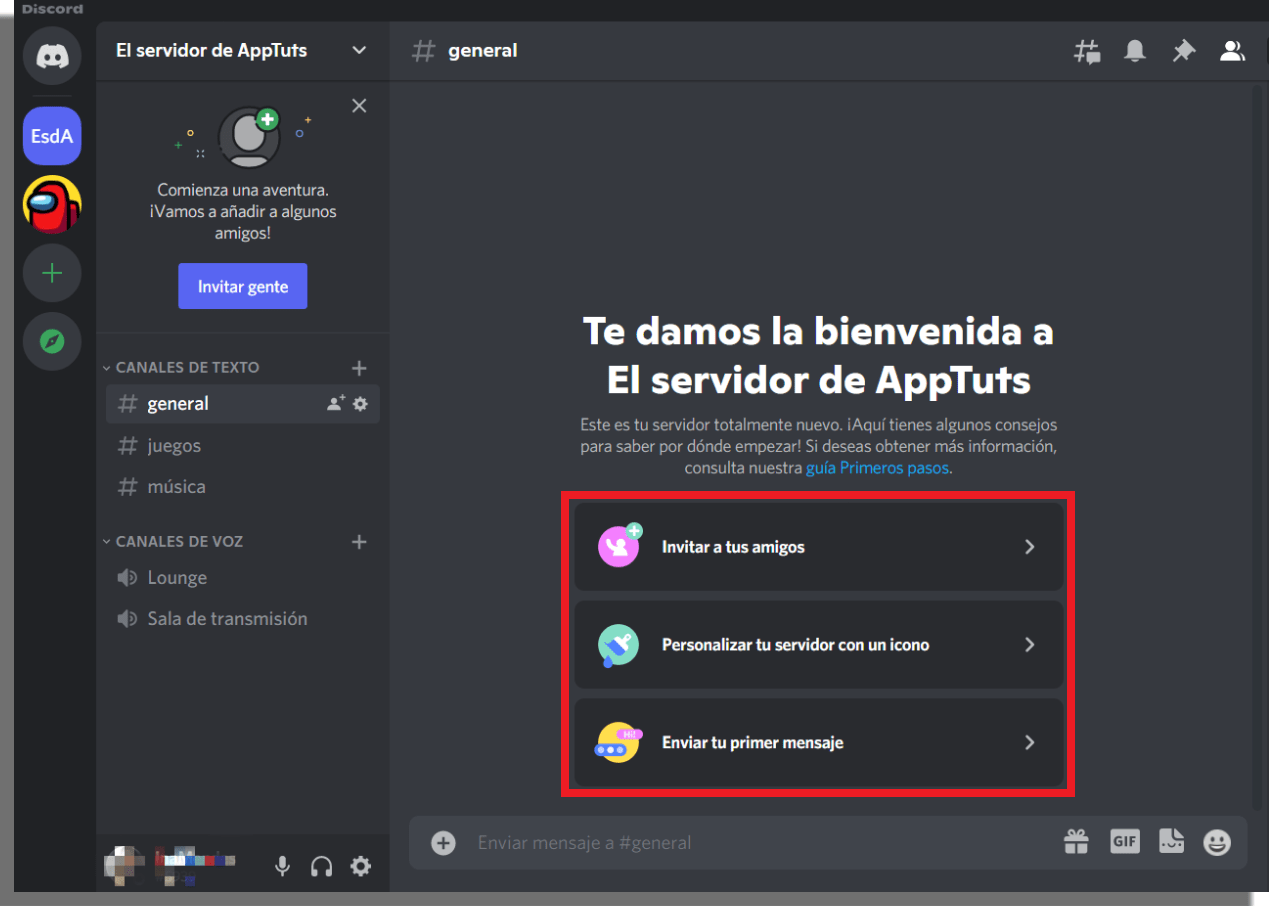Click the pixelated user avatar
This screenshot has width=1269, height=907.
[x=125, y=866]
